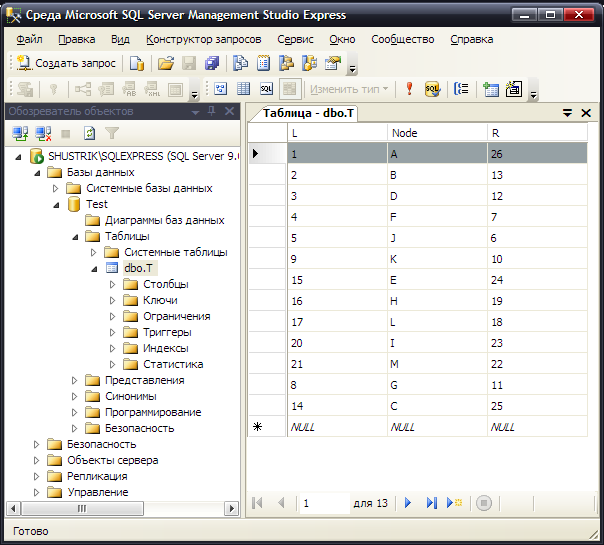Select the Триггеры folder
The height and width of the screenshot is (545, 604).
167,332
